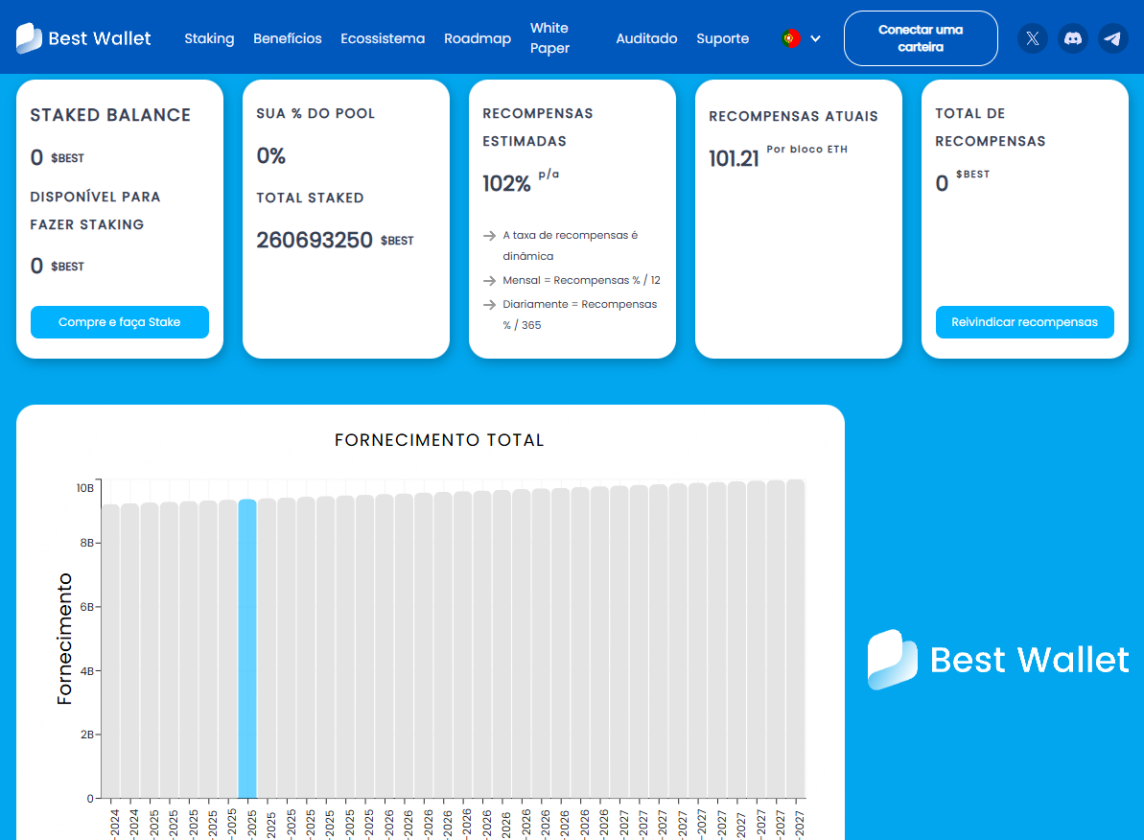1144x840 pixels.
Task: Open the Roadmap menu item
Action: tap(477, 38)
